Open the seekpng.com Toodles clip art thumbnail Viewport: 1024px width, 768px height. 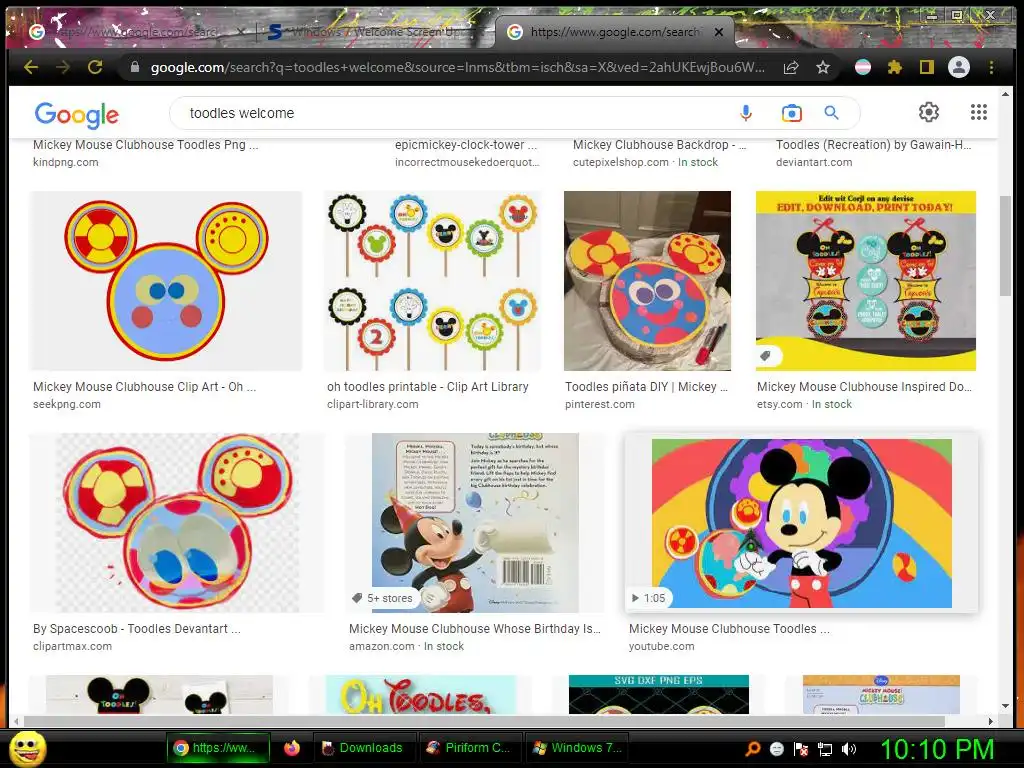pyautogui.click(x=166, y=281)
